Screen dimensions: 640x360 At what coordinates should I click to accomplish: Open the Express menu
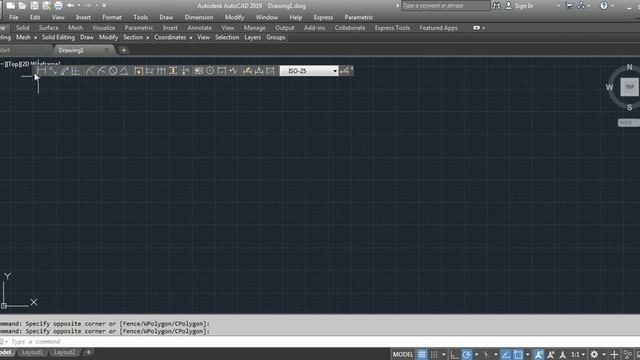pyautogui.click(x=323, y=18)
